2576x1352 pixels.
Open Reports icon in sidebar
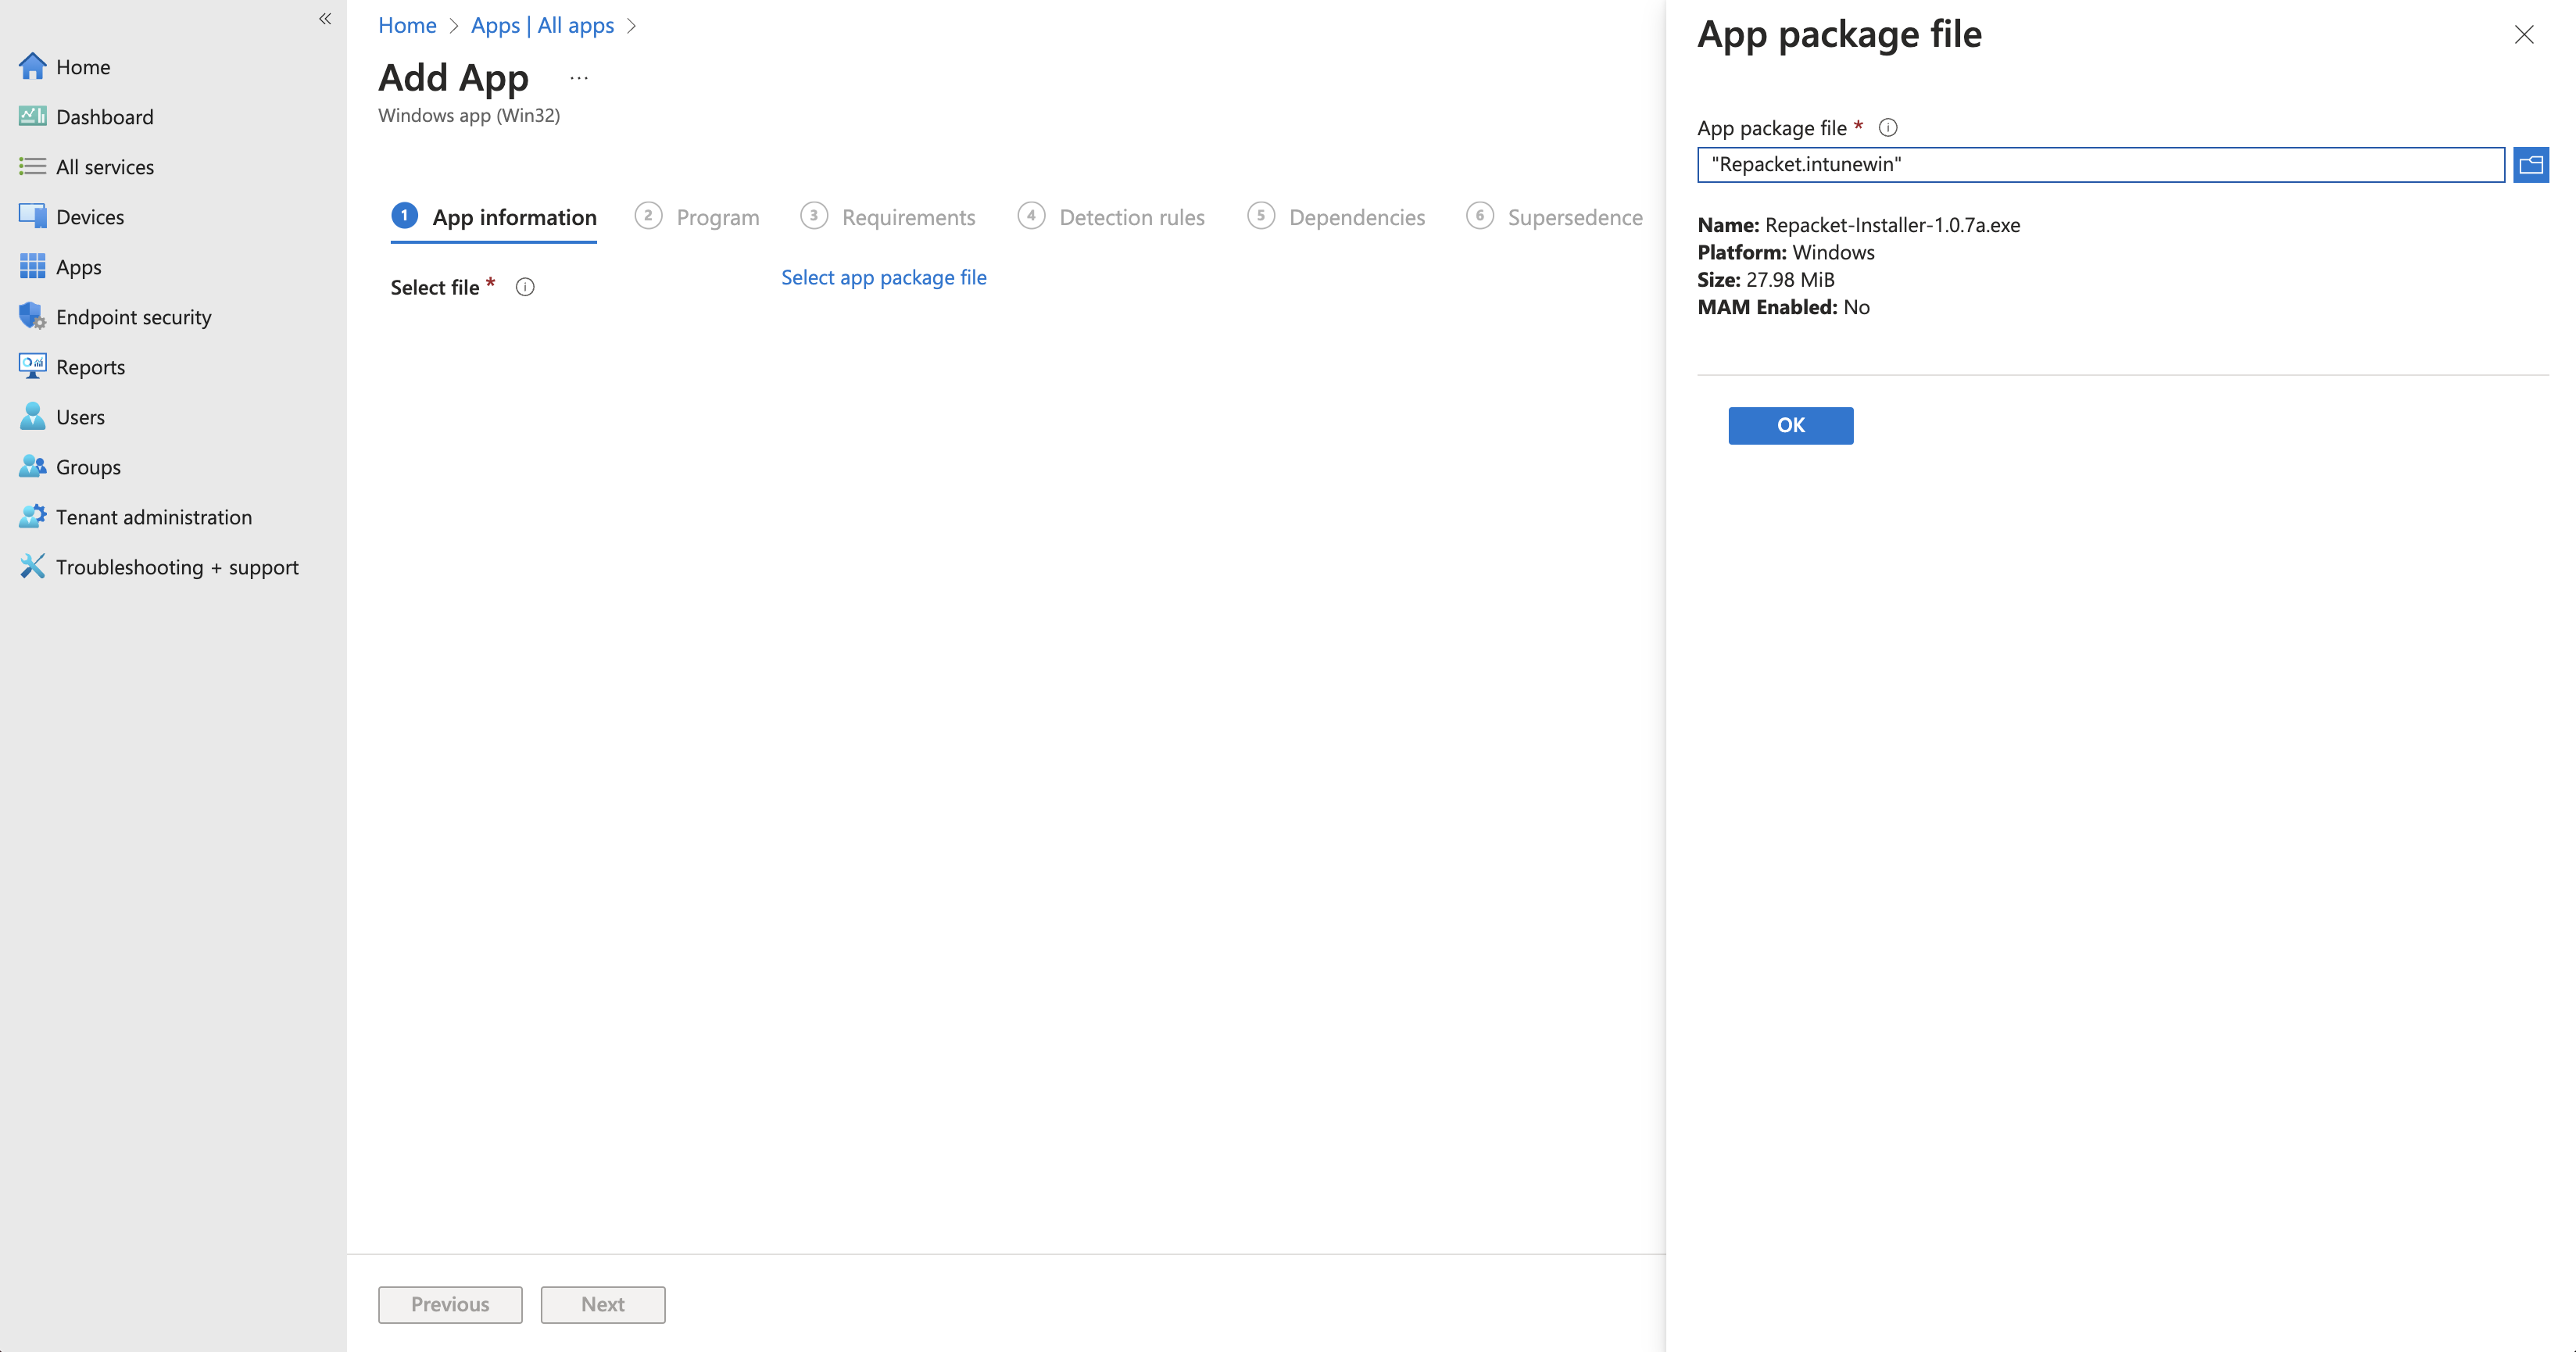coord(32,366)
